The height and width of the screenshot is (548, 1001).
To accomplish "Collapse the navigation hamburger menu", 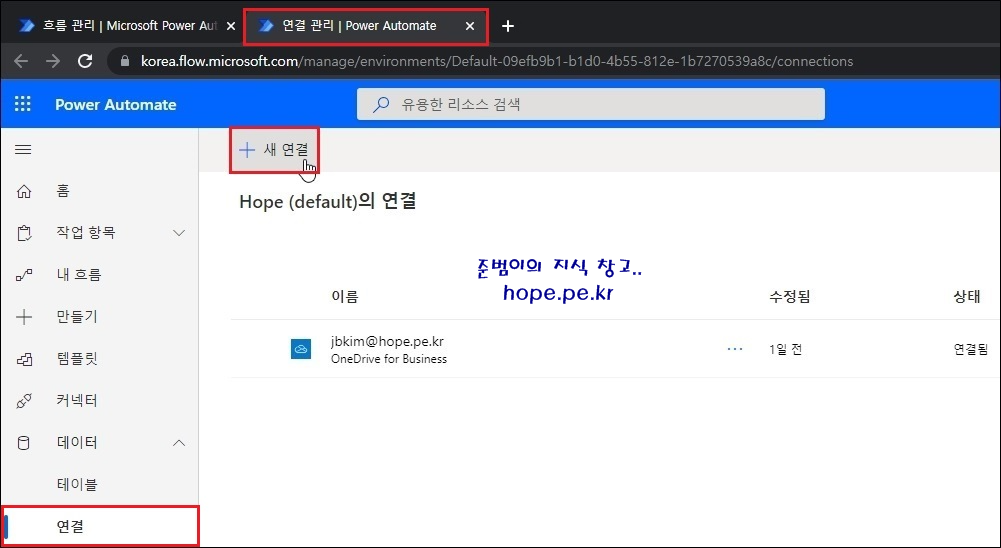I will tap(23, 149).
